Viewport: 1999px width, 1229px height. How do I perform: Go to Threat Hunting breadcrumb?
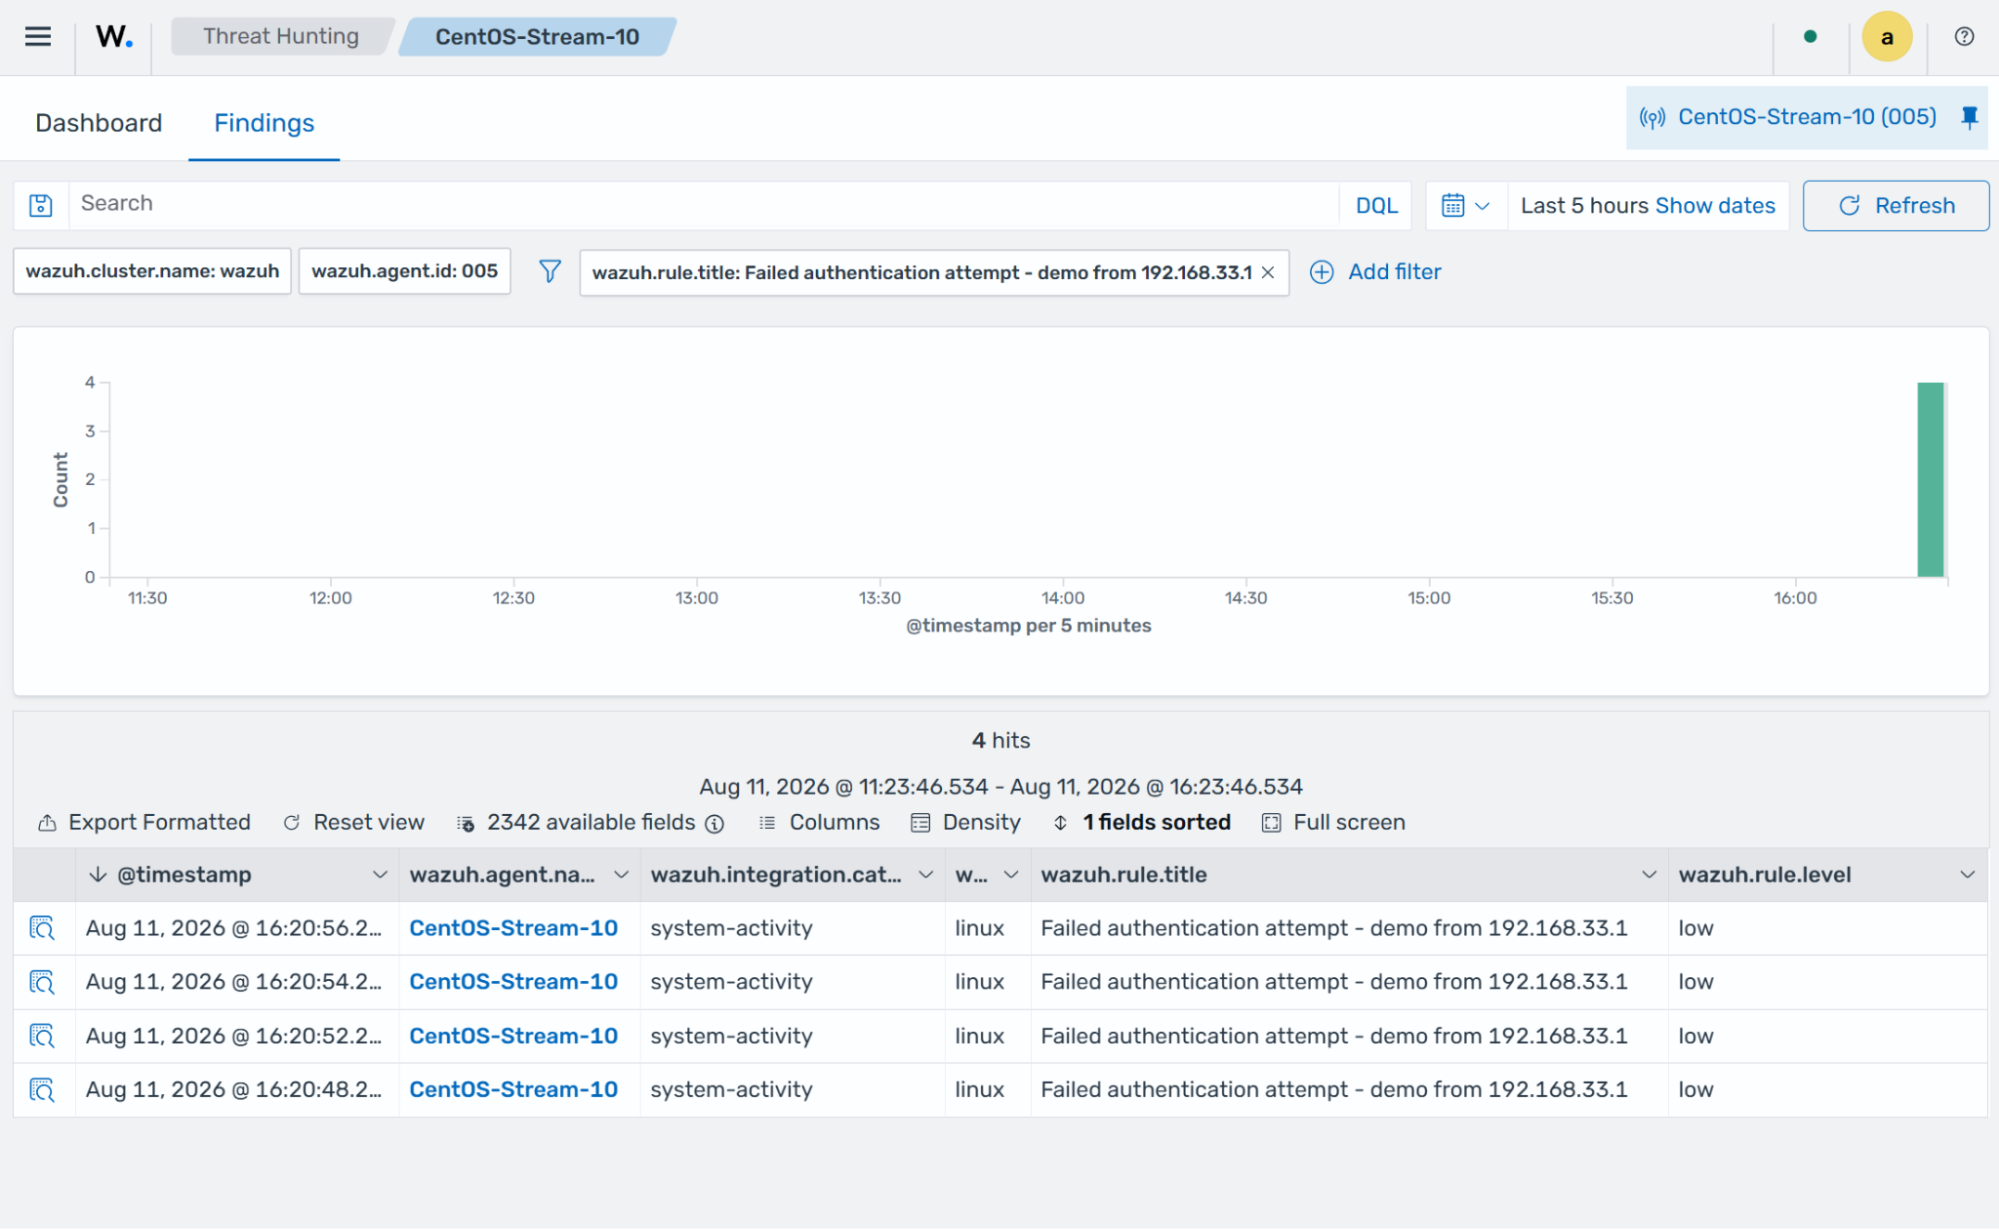coord(281,37)
